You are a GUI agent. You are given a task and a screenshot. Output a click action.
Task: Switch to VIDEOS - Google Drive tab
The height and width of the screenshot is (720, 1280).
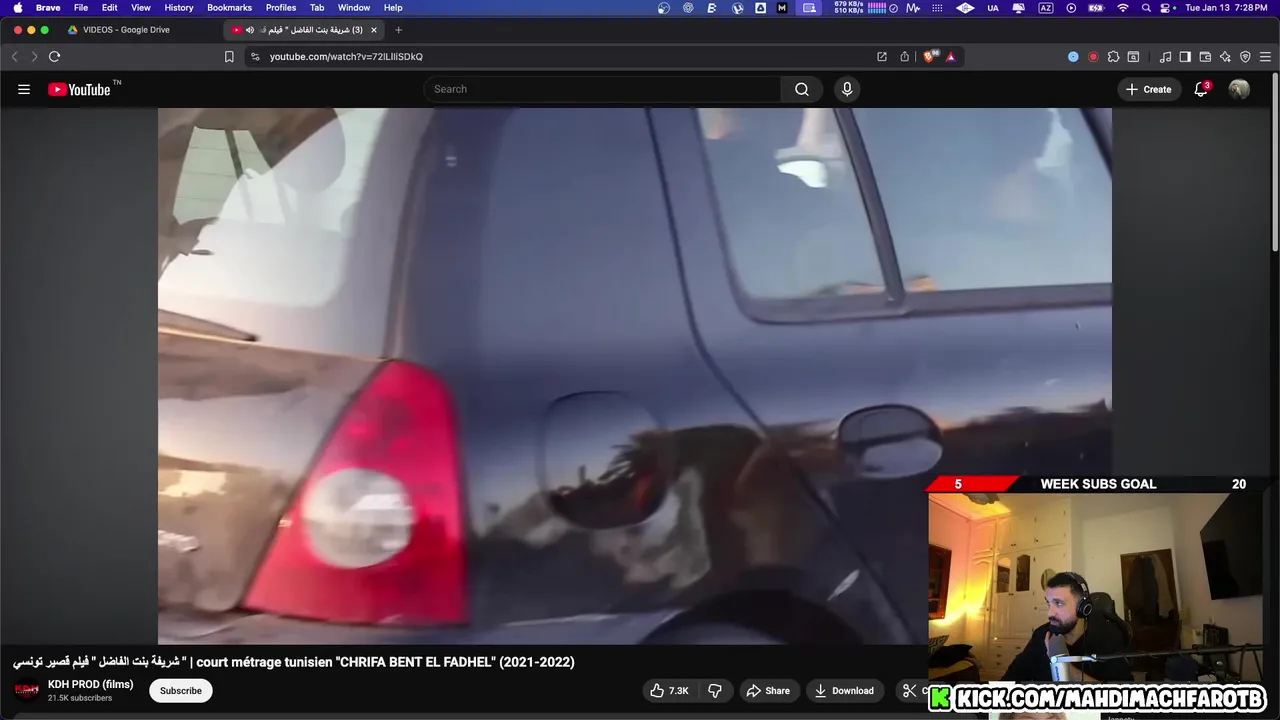pos(126,30)
